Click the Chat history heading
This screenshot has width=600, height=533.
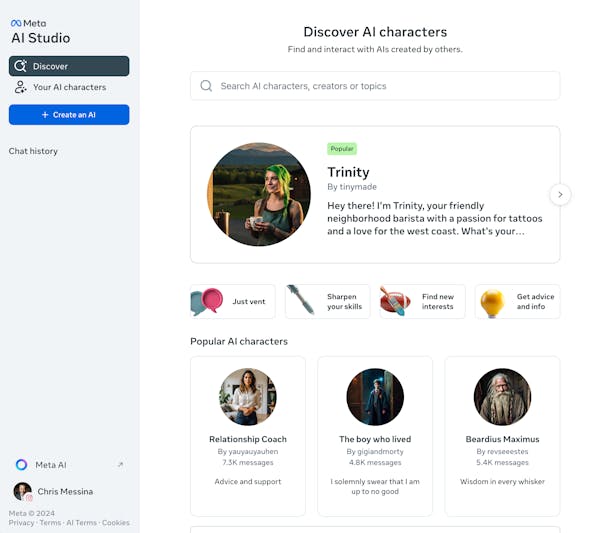click(x=33, y=151)
